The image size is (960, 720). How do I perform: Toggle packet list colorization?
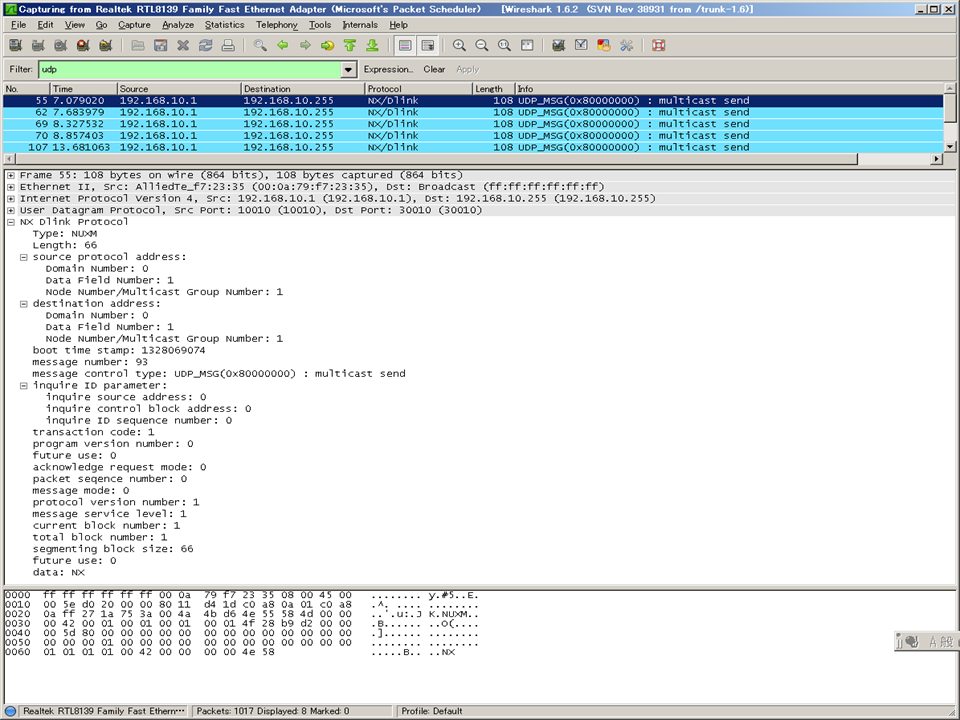(x=405, y=45)
